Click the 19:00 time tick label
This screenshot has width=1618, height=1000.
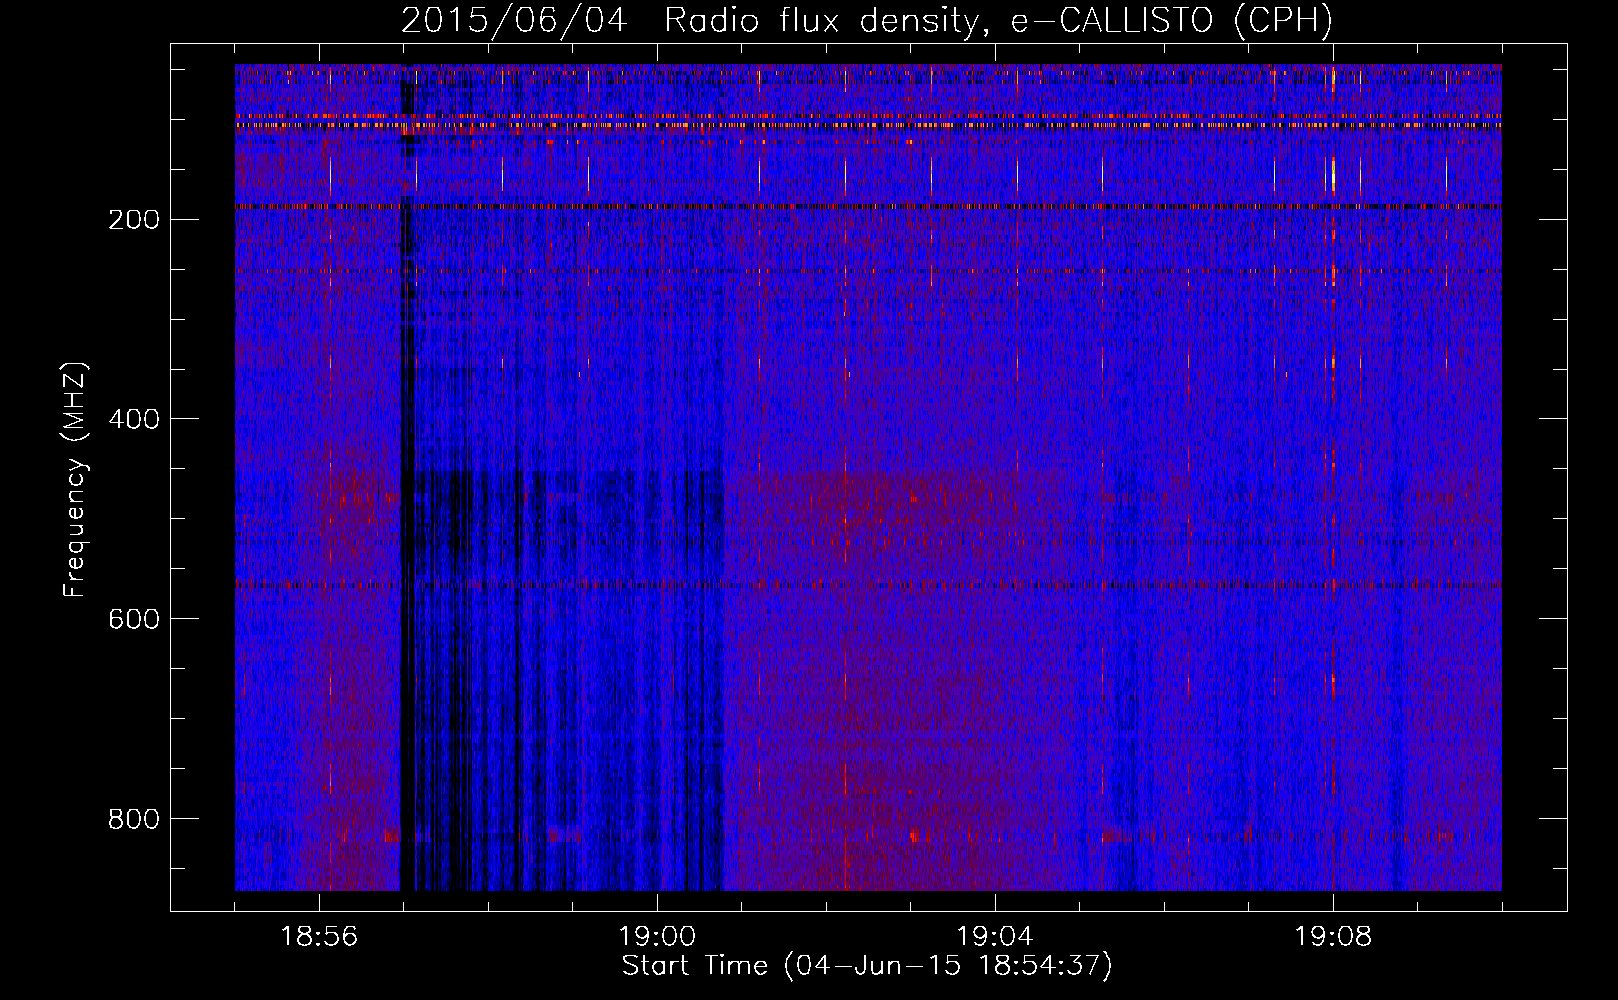[657, 937]
